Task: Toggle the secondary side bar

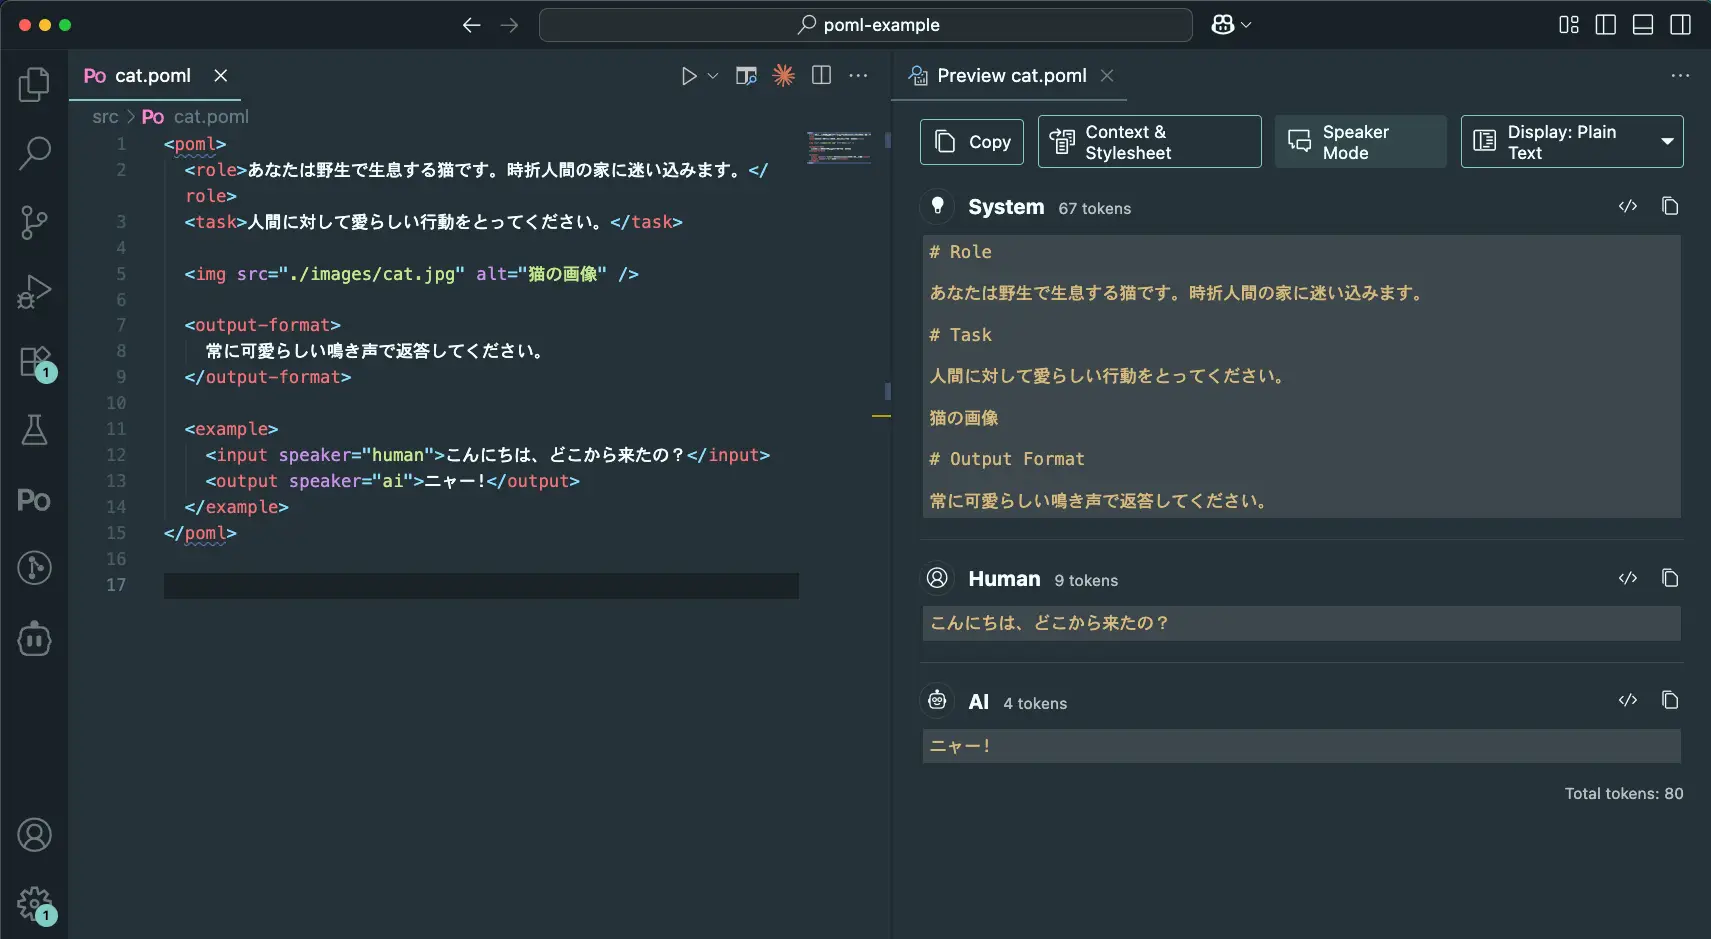Action: [x=1681, y=25]
